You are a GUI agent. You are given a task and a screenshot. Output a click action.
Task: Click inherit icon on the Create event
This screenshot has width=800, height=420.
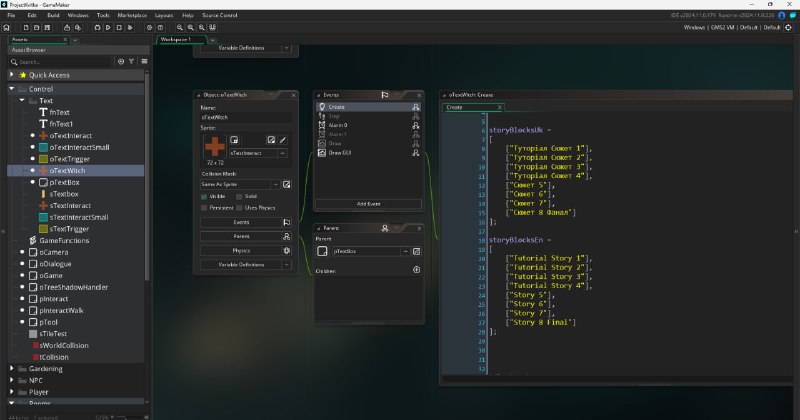pos(416,107)
